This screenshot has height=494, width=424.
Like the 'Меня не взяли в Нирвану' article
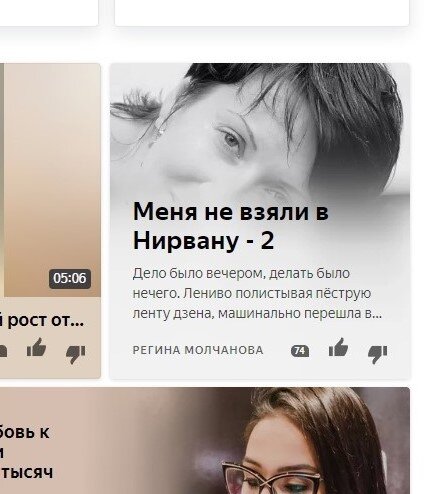point(338,348)
